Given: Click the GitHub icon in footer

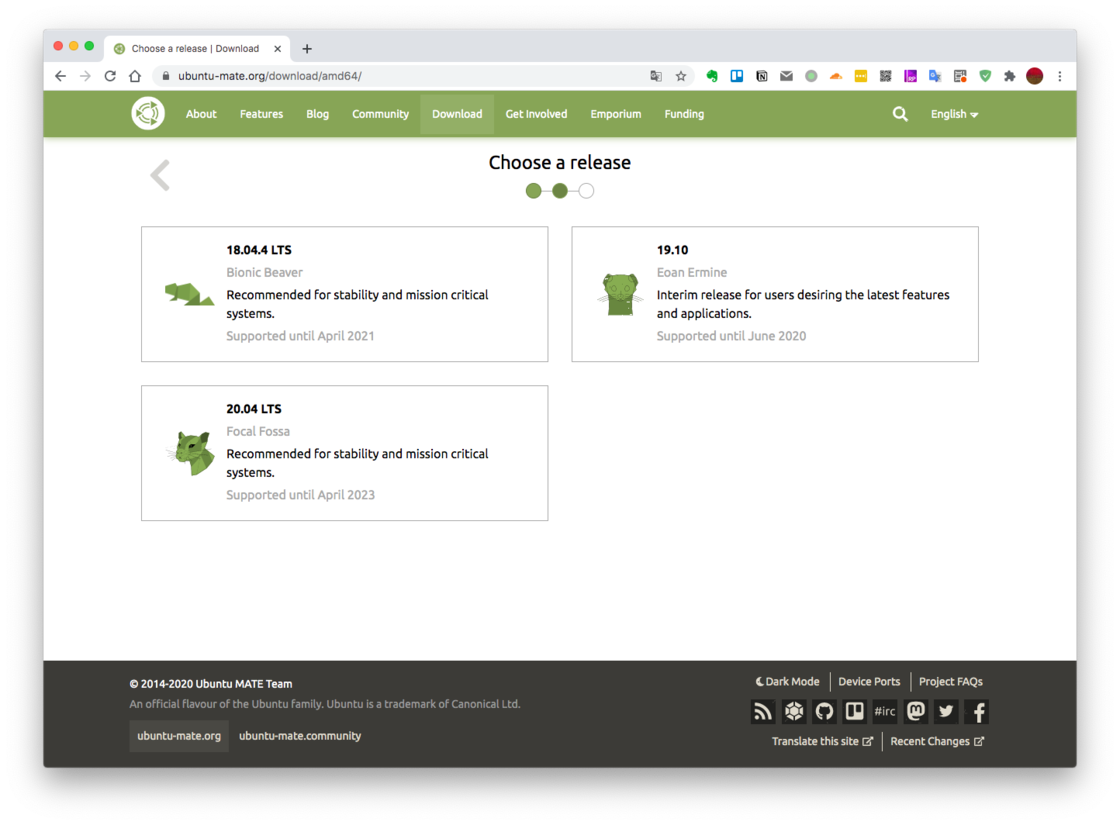Looking at the screenshot, I should 824,711.
